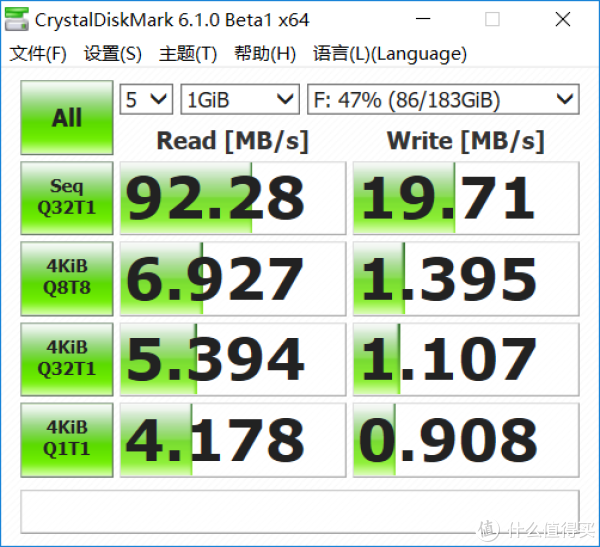Viewport: 600px width, 547px height.
Task: Click the Seq read result 92.28
Action: pos(232,198)
